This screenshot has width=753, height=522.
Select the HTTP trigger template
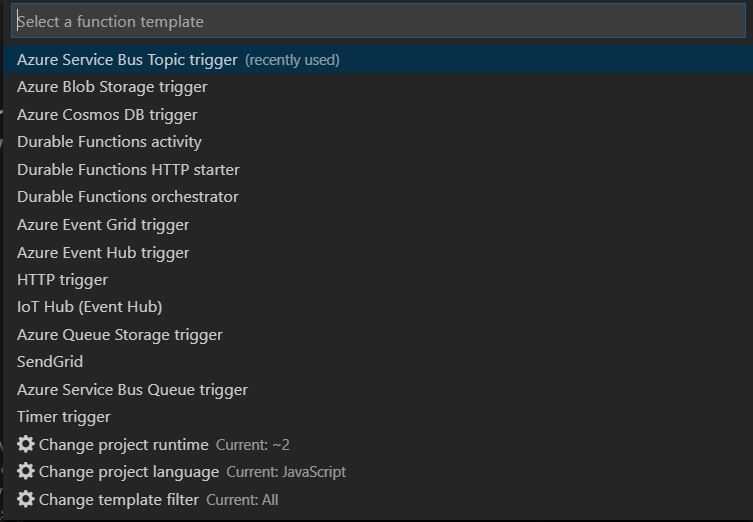[378, 279]
